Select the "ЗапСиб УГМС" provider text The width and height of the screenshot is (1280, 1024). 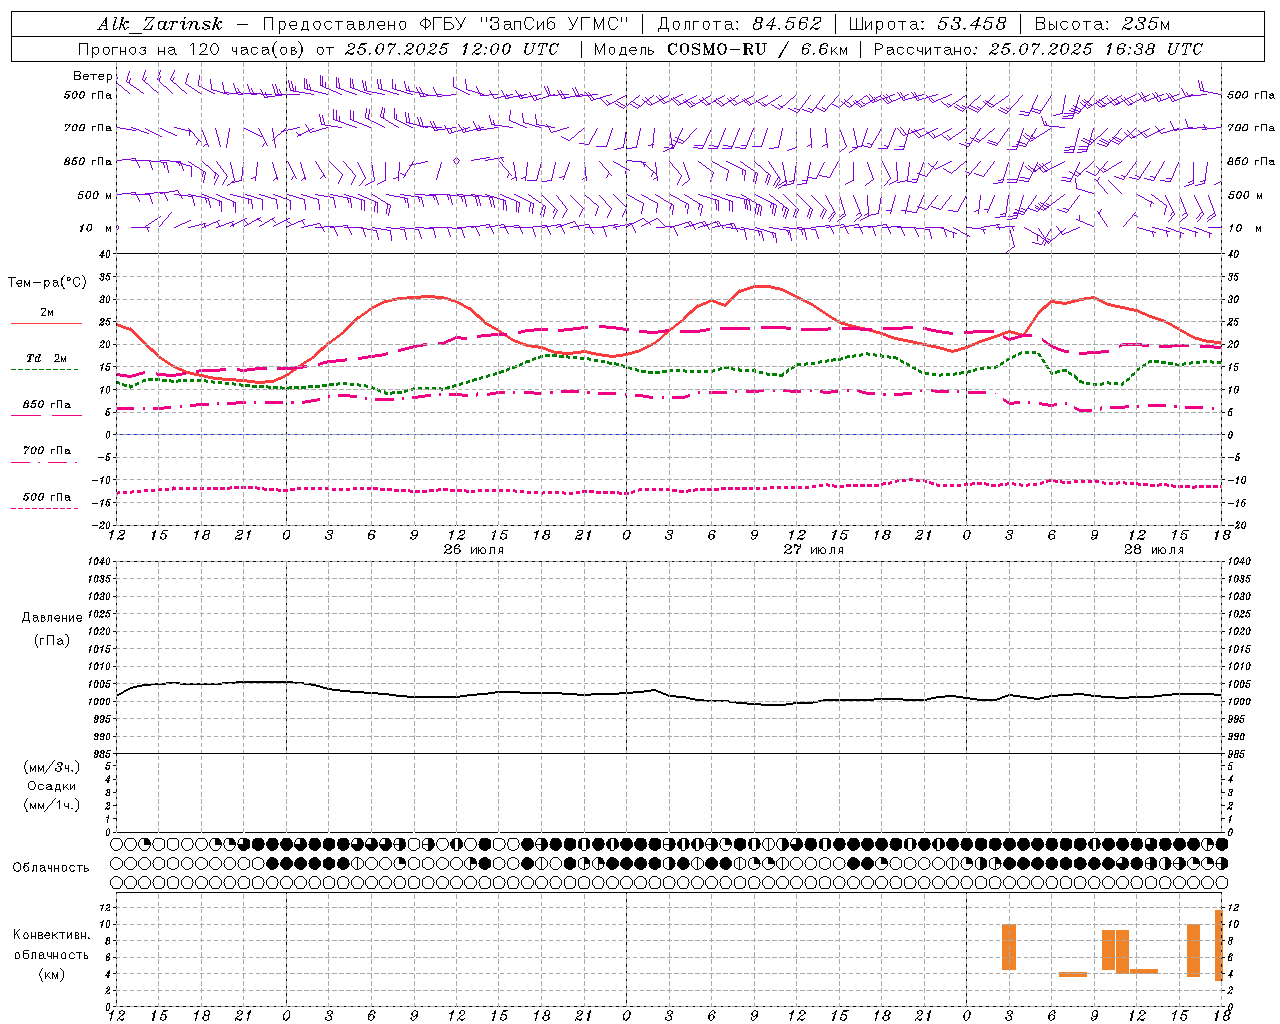pos(554,24)
